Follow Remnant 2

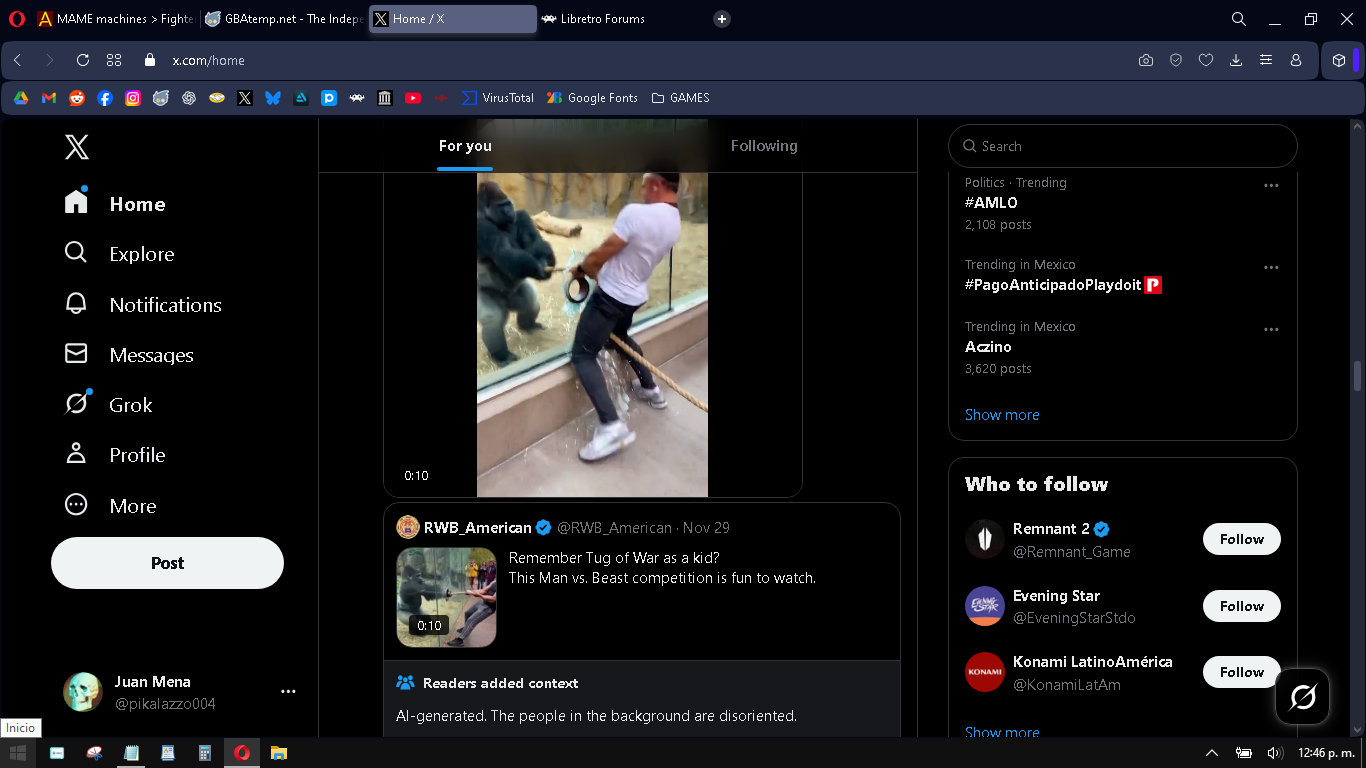pos(1241,539)
